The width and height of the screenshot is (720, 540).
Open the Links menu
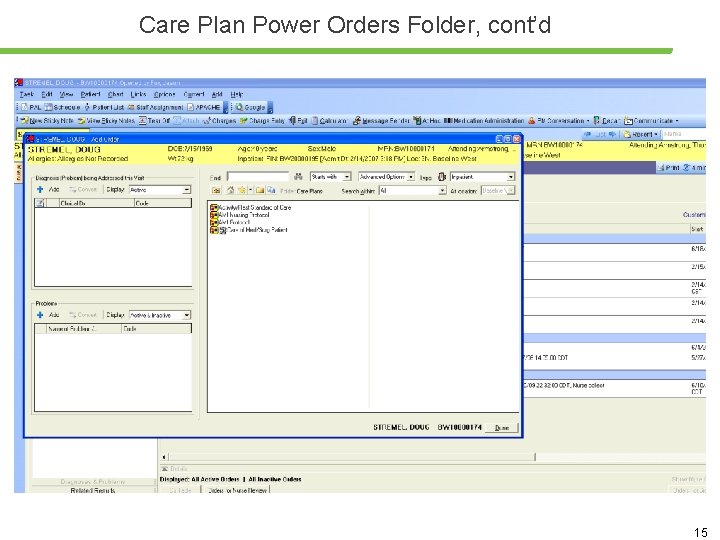138,94
